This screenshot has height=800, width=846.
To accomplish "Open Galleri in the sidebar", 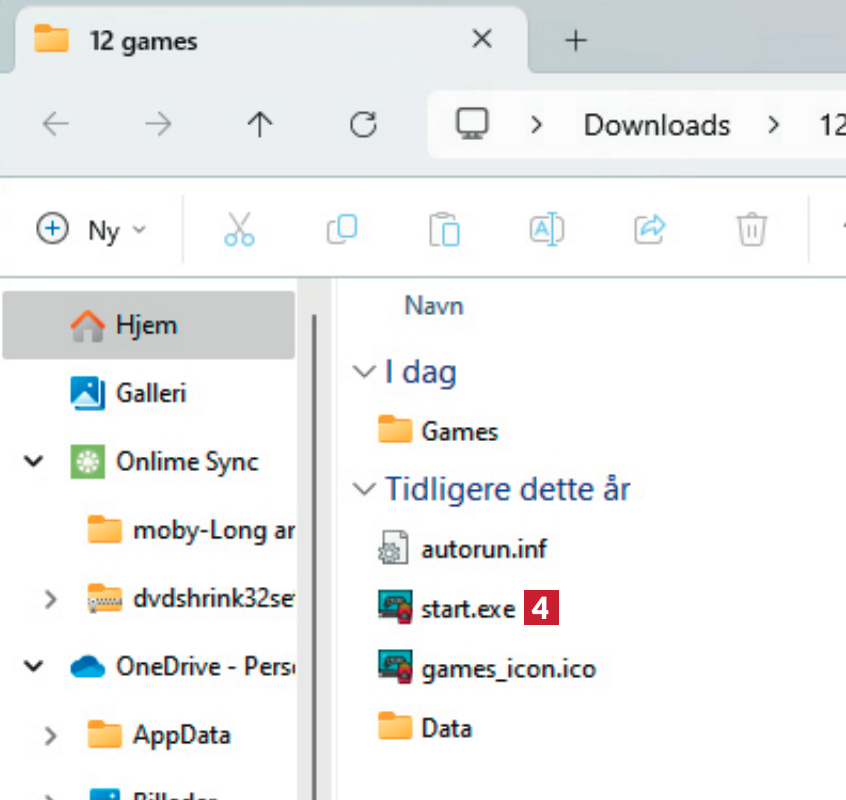I will (150, 393).
